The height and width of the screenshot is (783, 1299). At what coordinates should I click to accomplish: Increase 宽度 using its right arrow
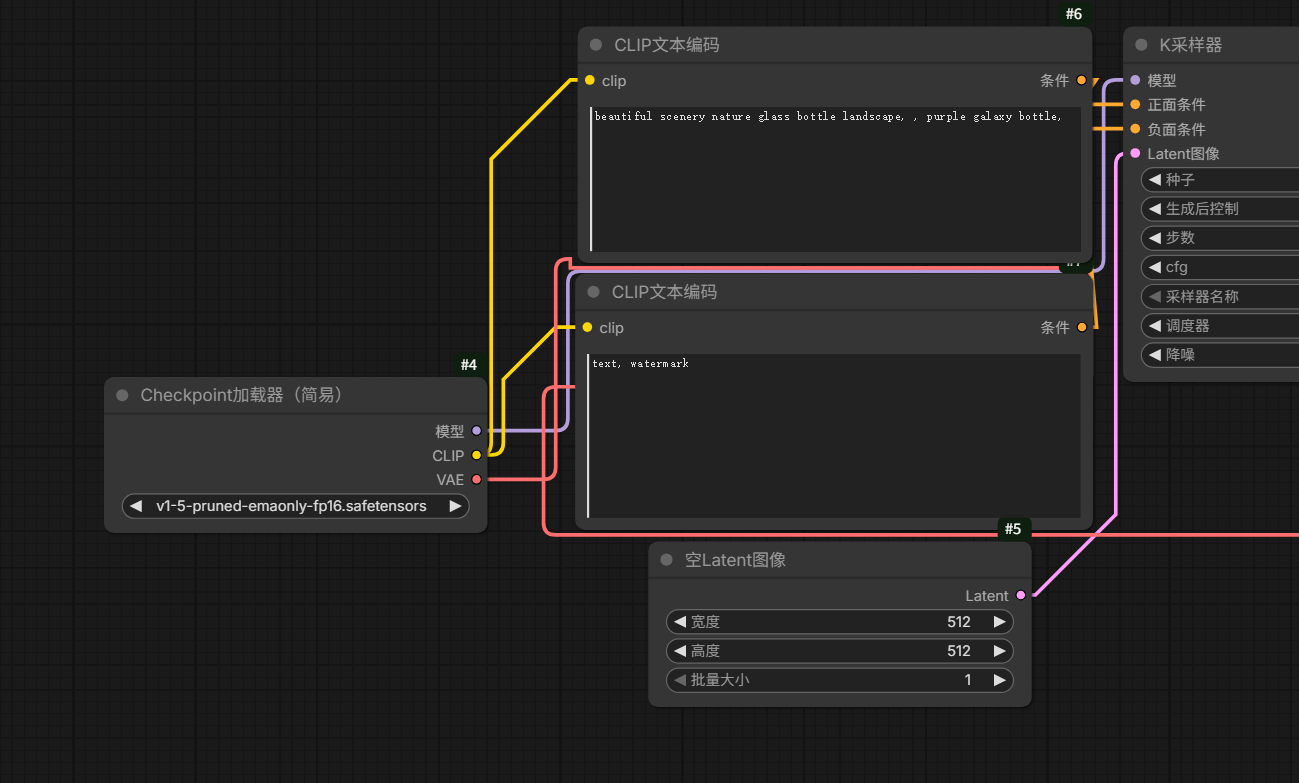click(x=999, y=622)
